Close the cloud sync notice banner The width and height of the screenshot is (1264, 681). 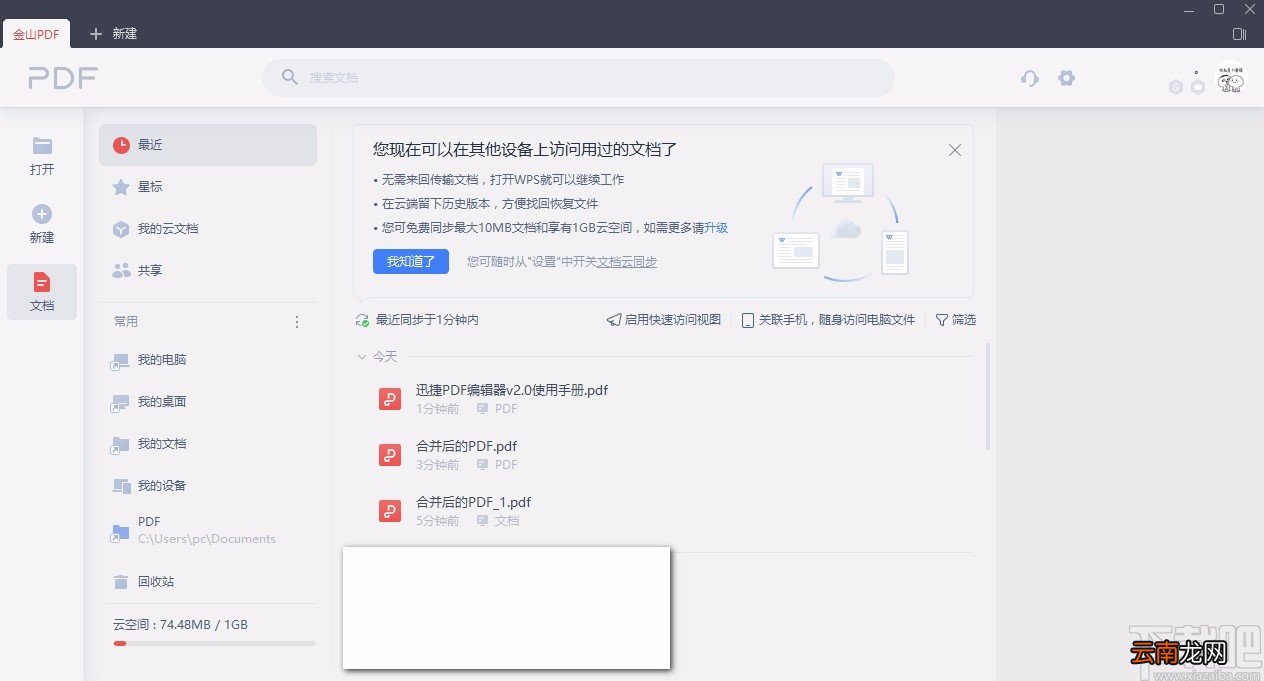tap(955, 150)
